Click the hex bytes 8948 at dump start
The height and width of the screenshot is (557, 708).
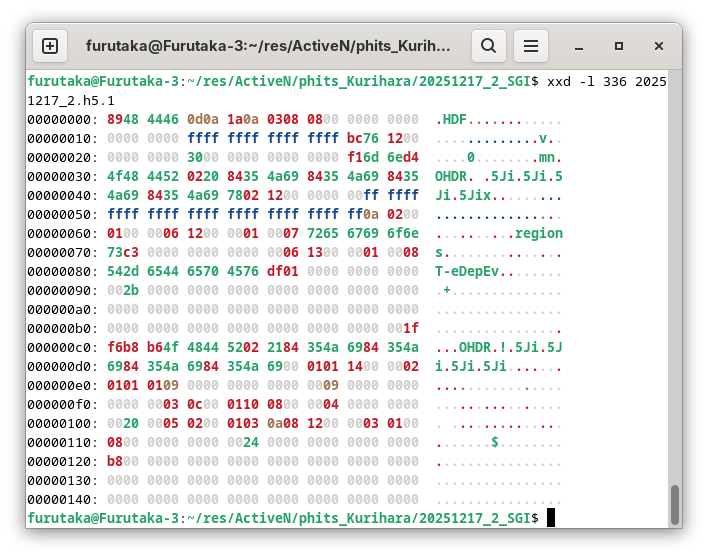(123, 119)
